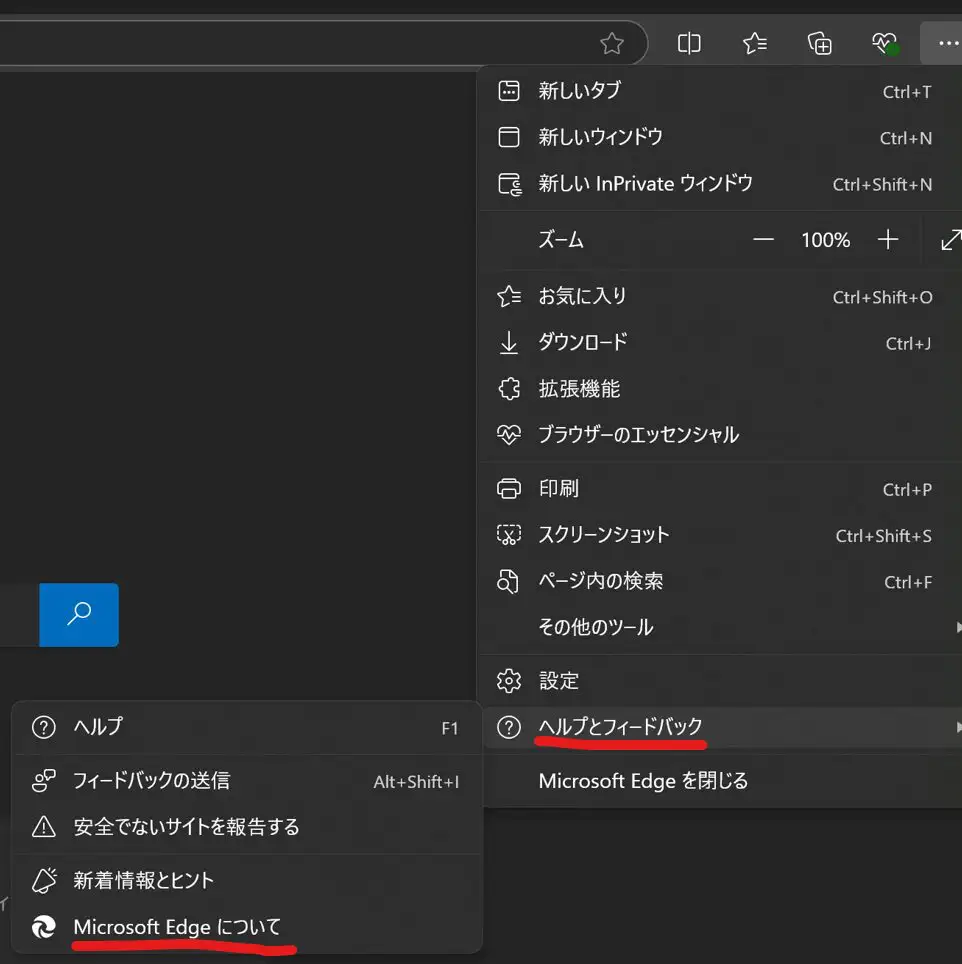Select Microsoft Edge を閉じる

pos(719,781)
